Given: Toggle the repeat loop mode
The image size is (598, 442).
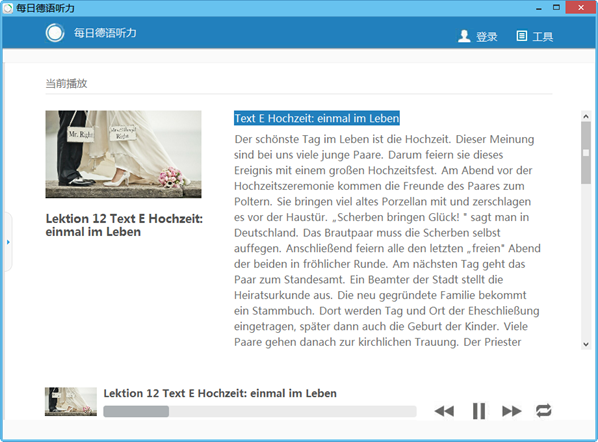Looking at the screenshot, I should click(x=543, y=411).
